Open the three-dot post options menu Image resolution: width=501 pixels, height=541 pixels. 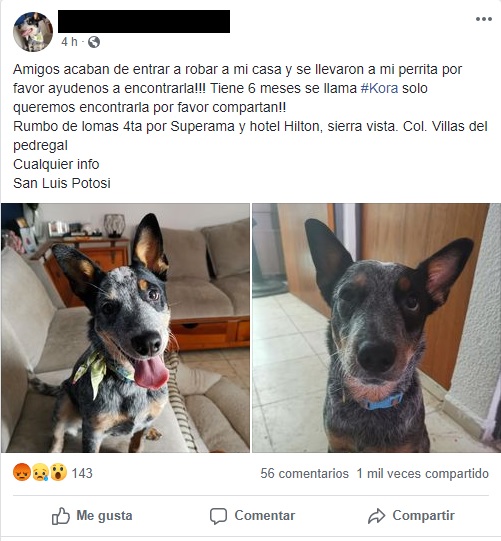pos(483,19)
